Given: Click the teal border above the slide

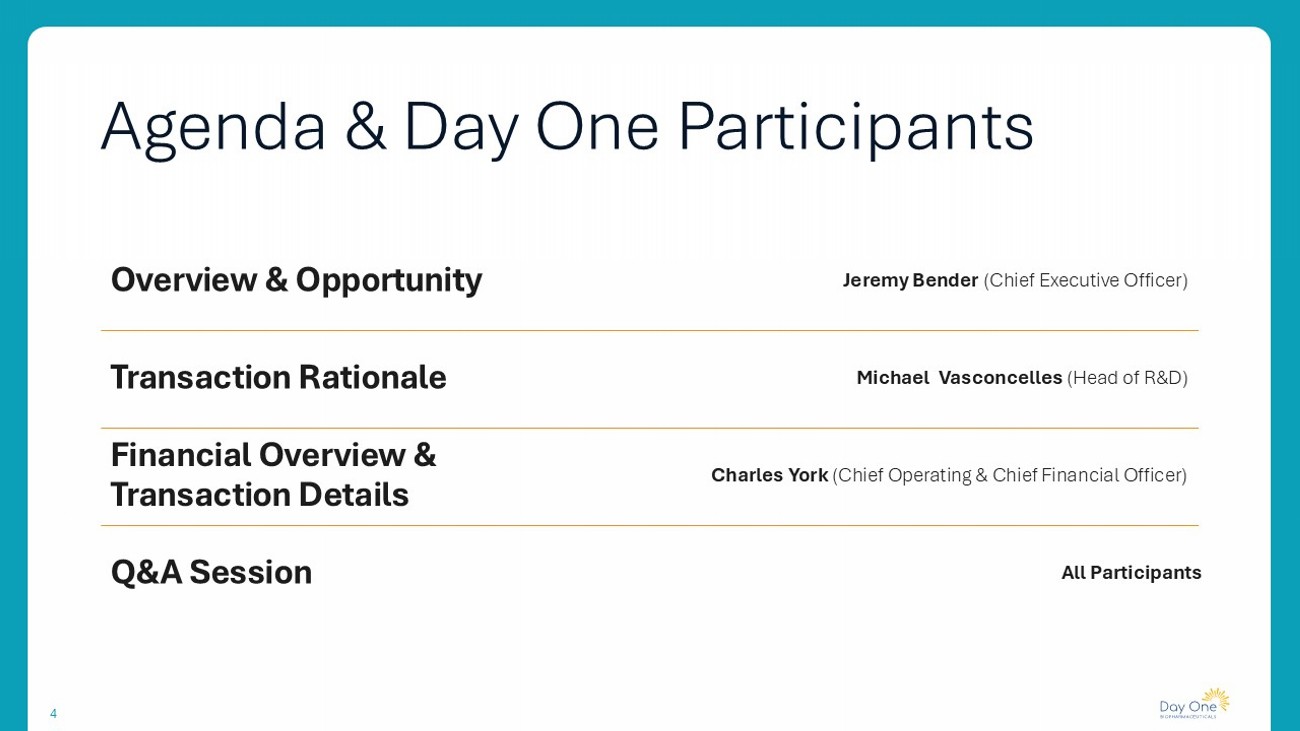Looking at the screenshot, I should (650, 12).
